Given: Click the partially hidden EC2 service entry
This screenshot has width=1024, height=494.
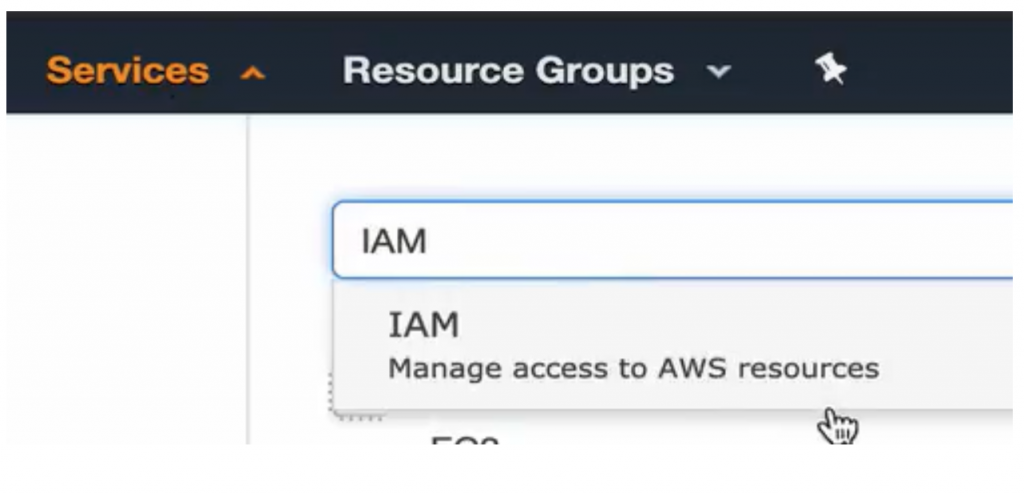Looking at the screenshot, I should 463,440.
